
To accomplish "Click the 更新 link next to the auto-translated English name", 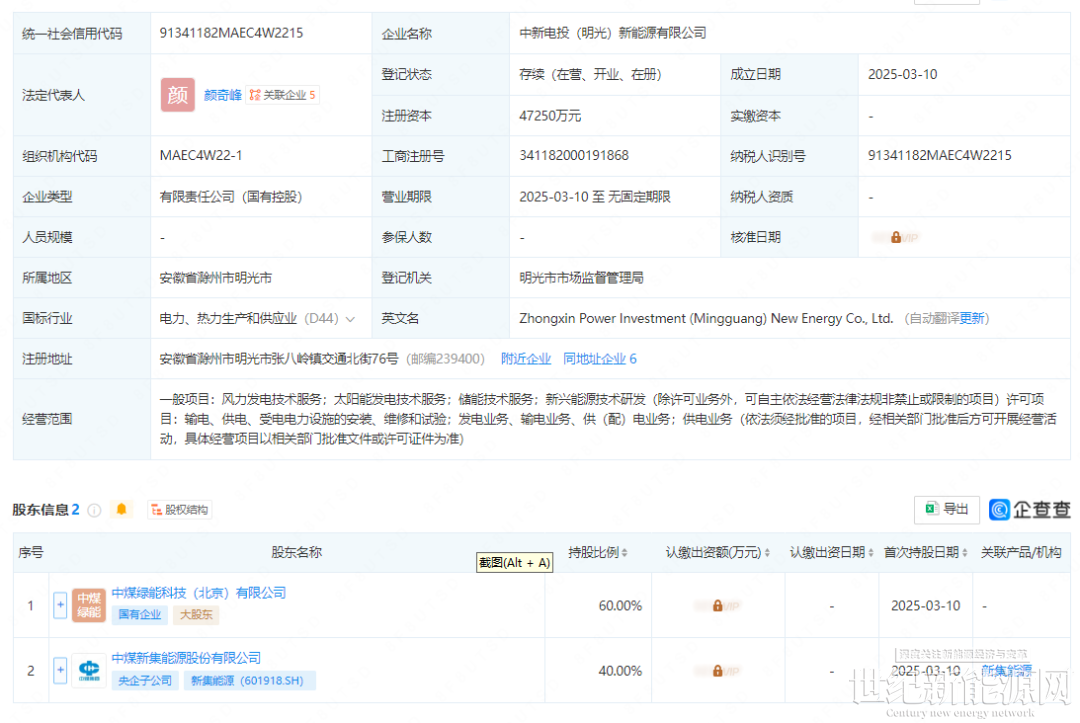I will (x=971, y=318).
